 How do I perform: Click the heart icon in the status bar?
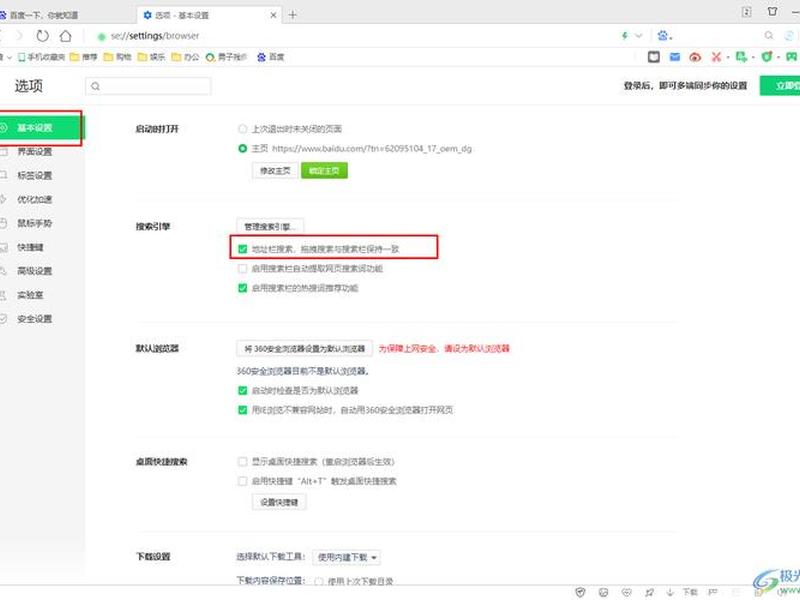[x=627, y=592]
